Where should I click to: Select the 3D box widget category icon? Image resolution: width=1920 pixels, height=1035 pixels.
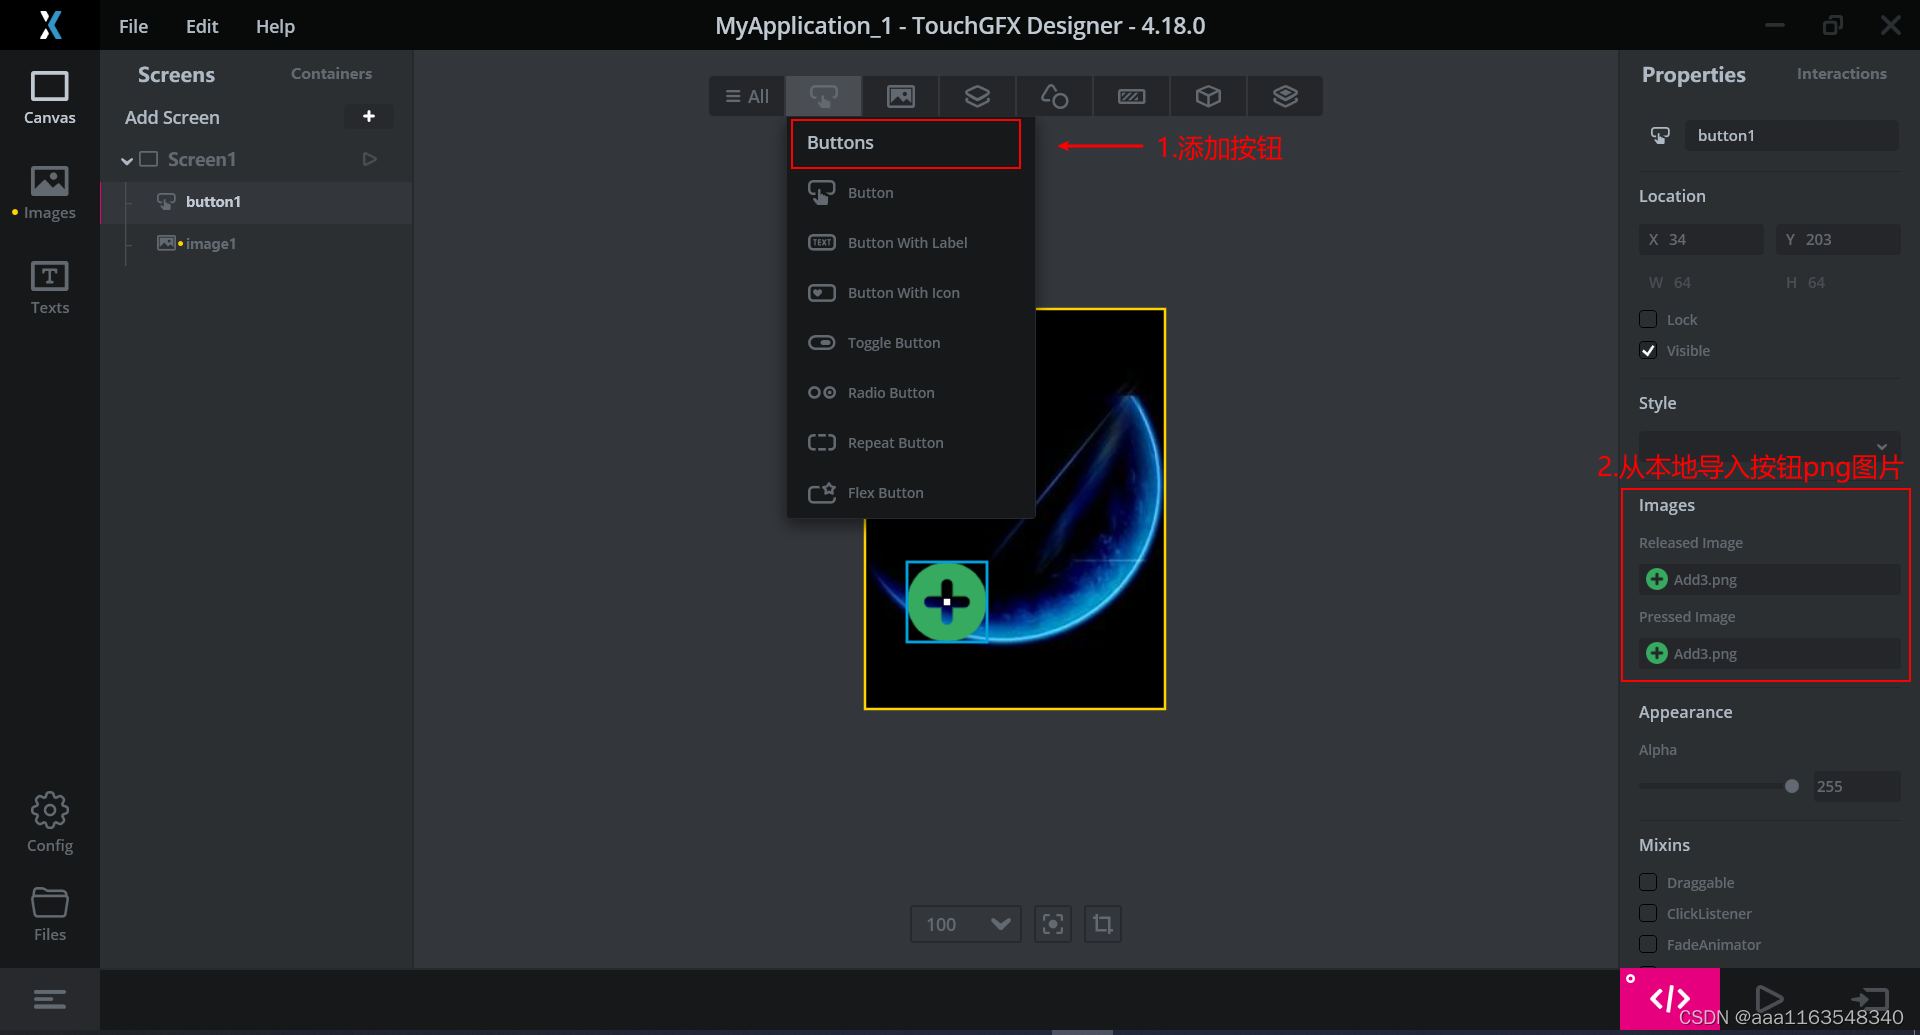[x=1208, y=96]
